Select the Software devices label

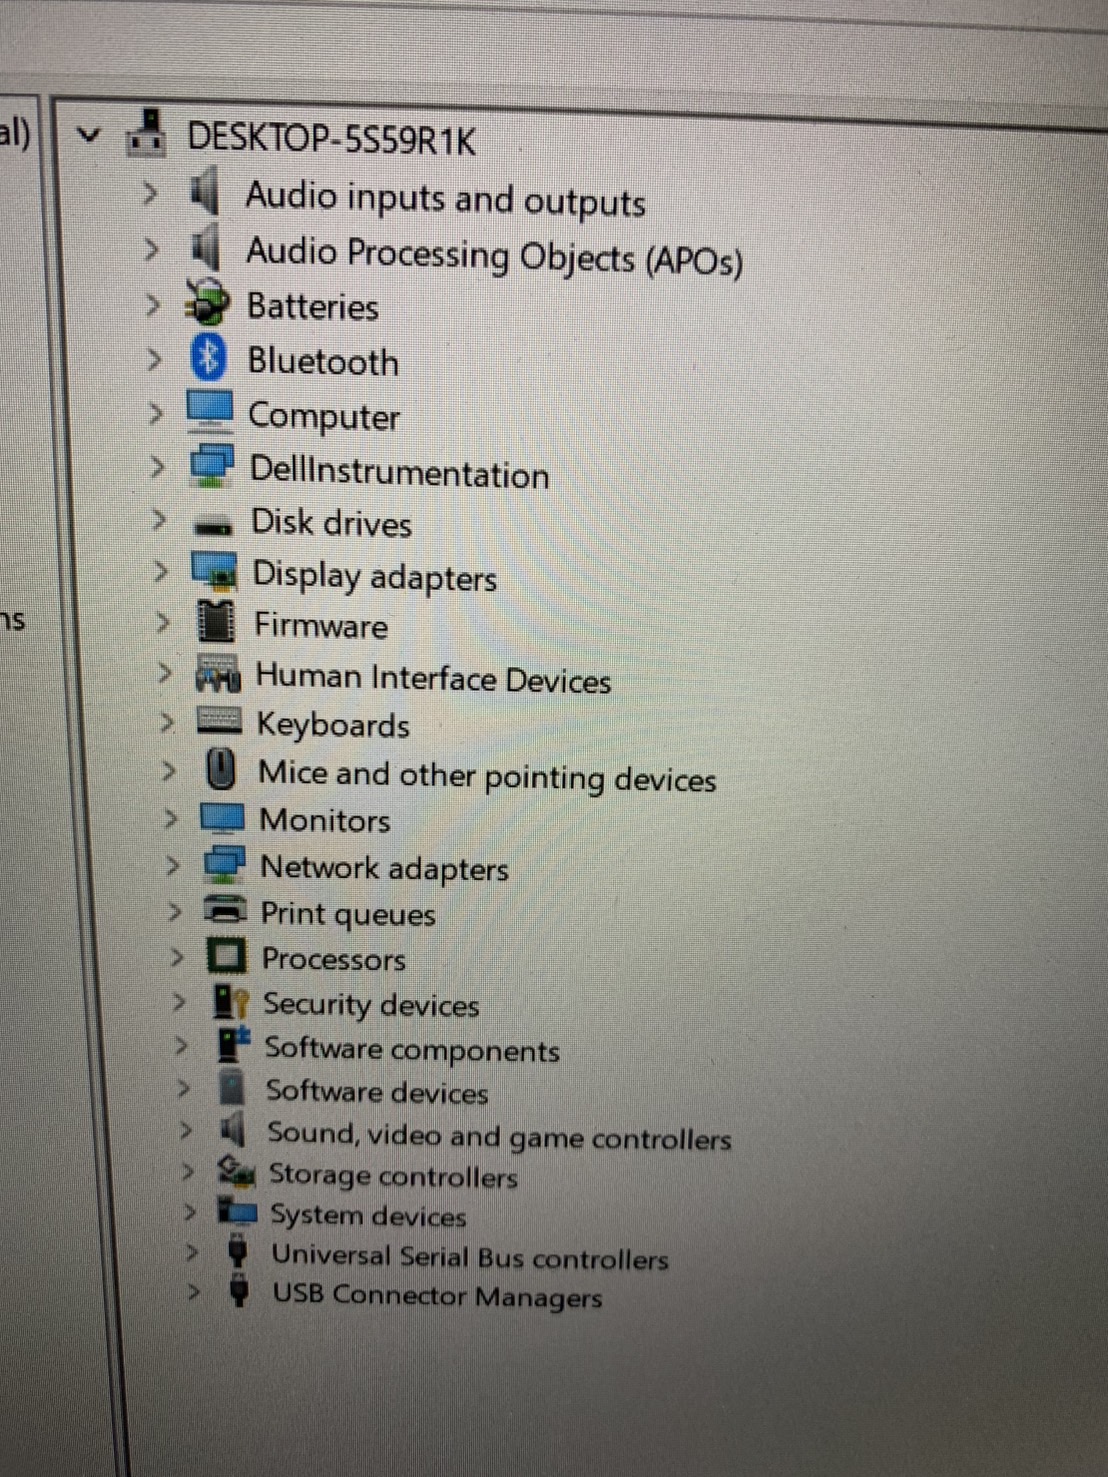[x=377, y=1092]
